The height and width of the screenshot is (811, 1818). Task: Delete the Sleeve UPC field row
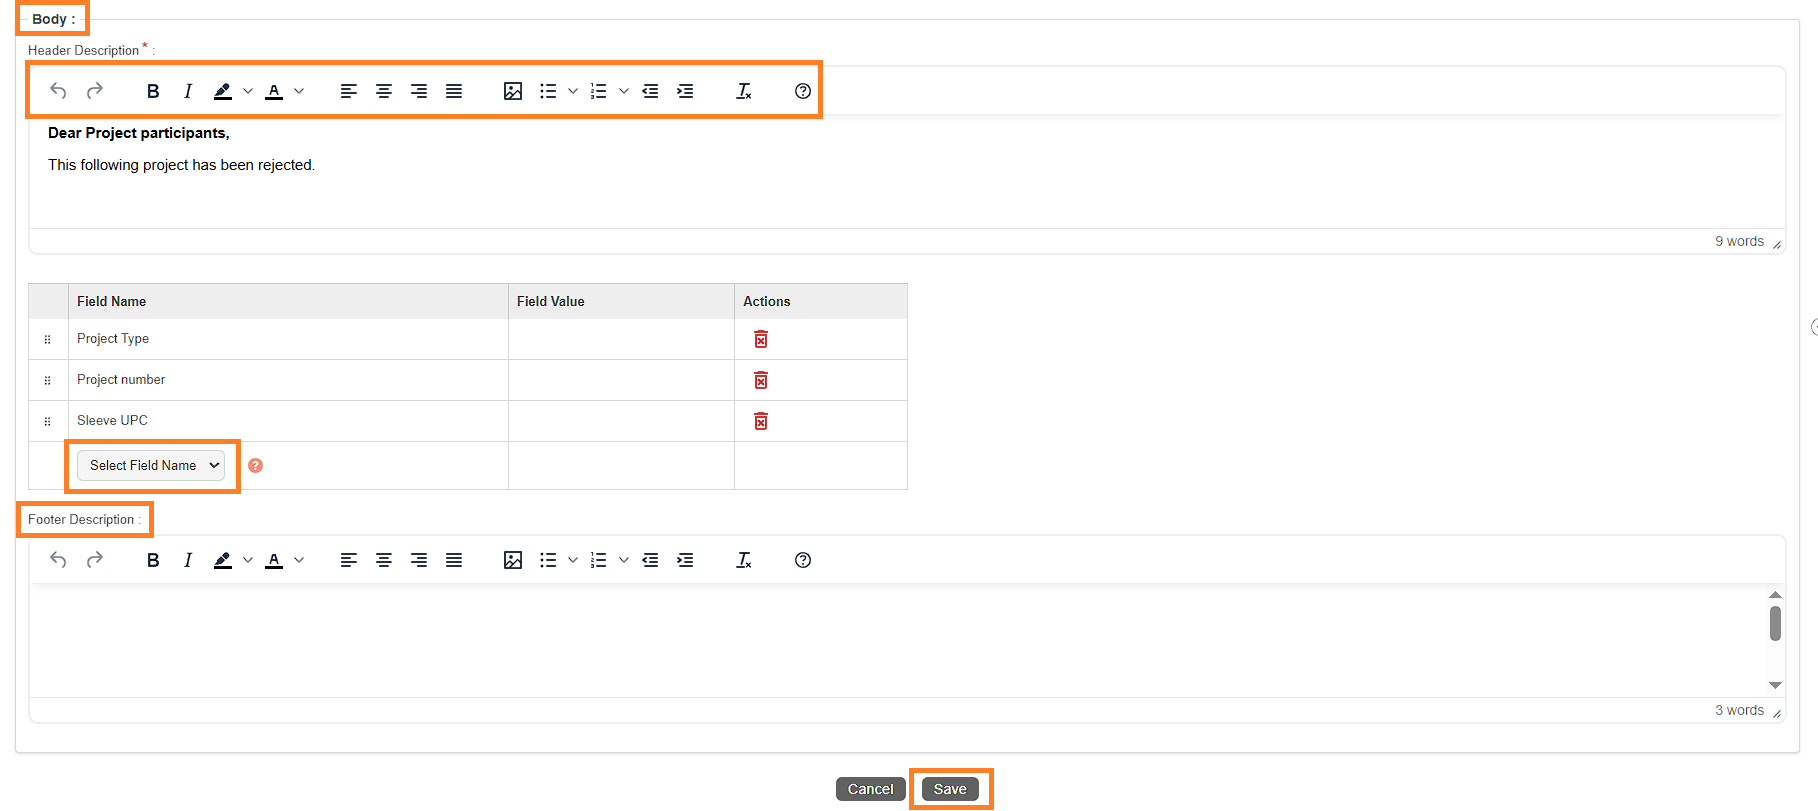pyautogui.click(x=761, y=421)
